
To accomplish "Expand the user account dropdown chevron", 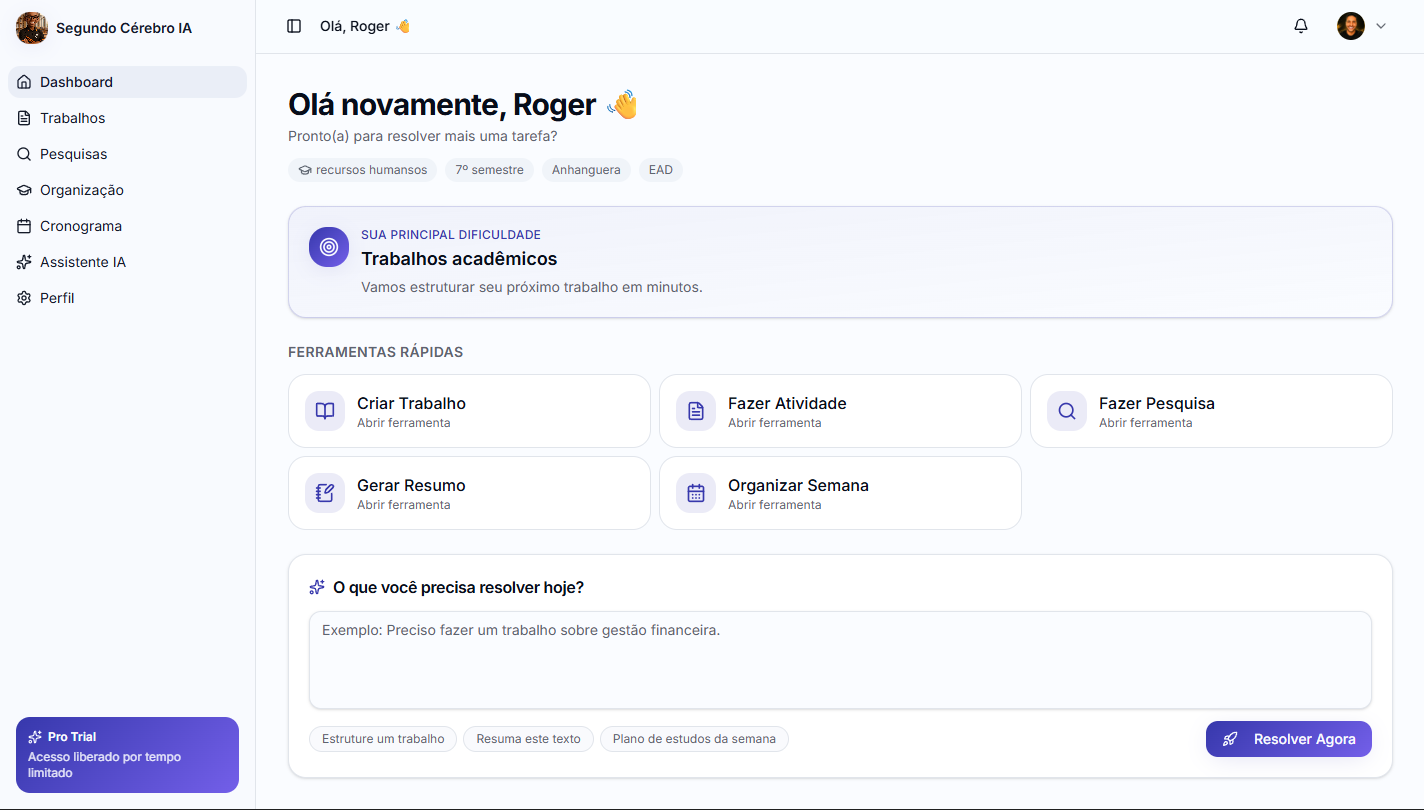I will 1381,26.
